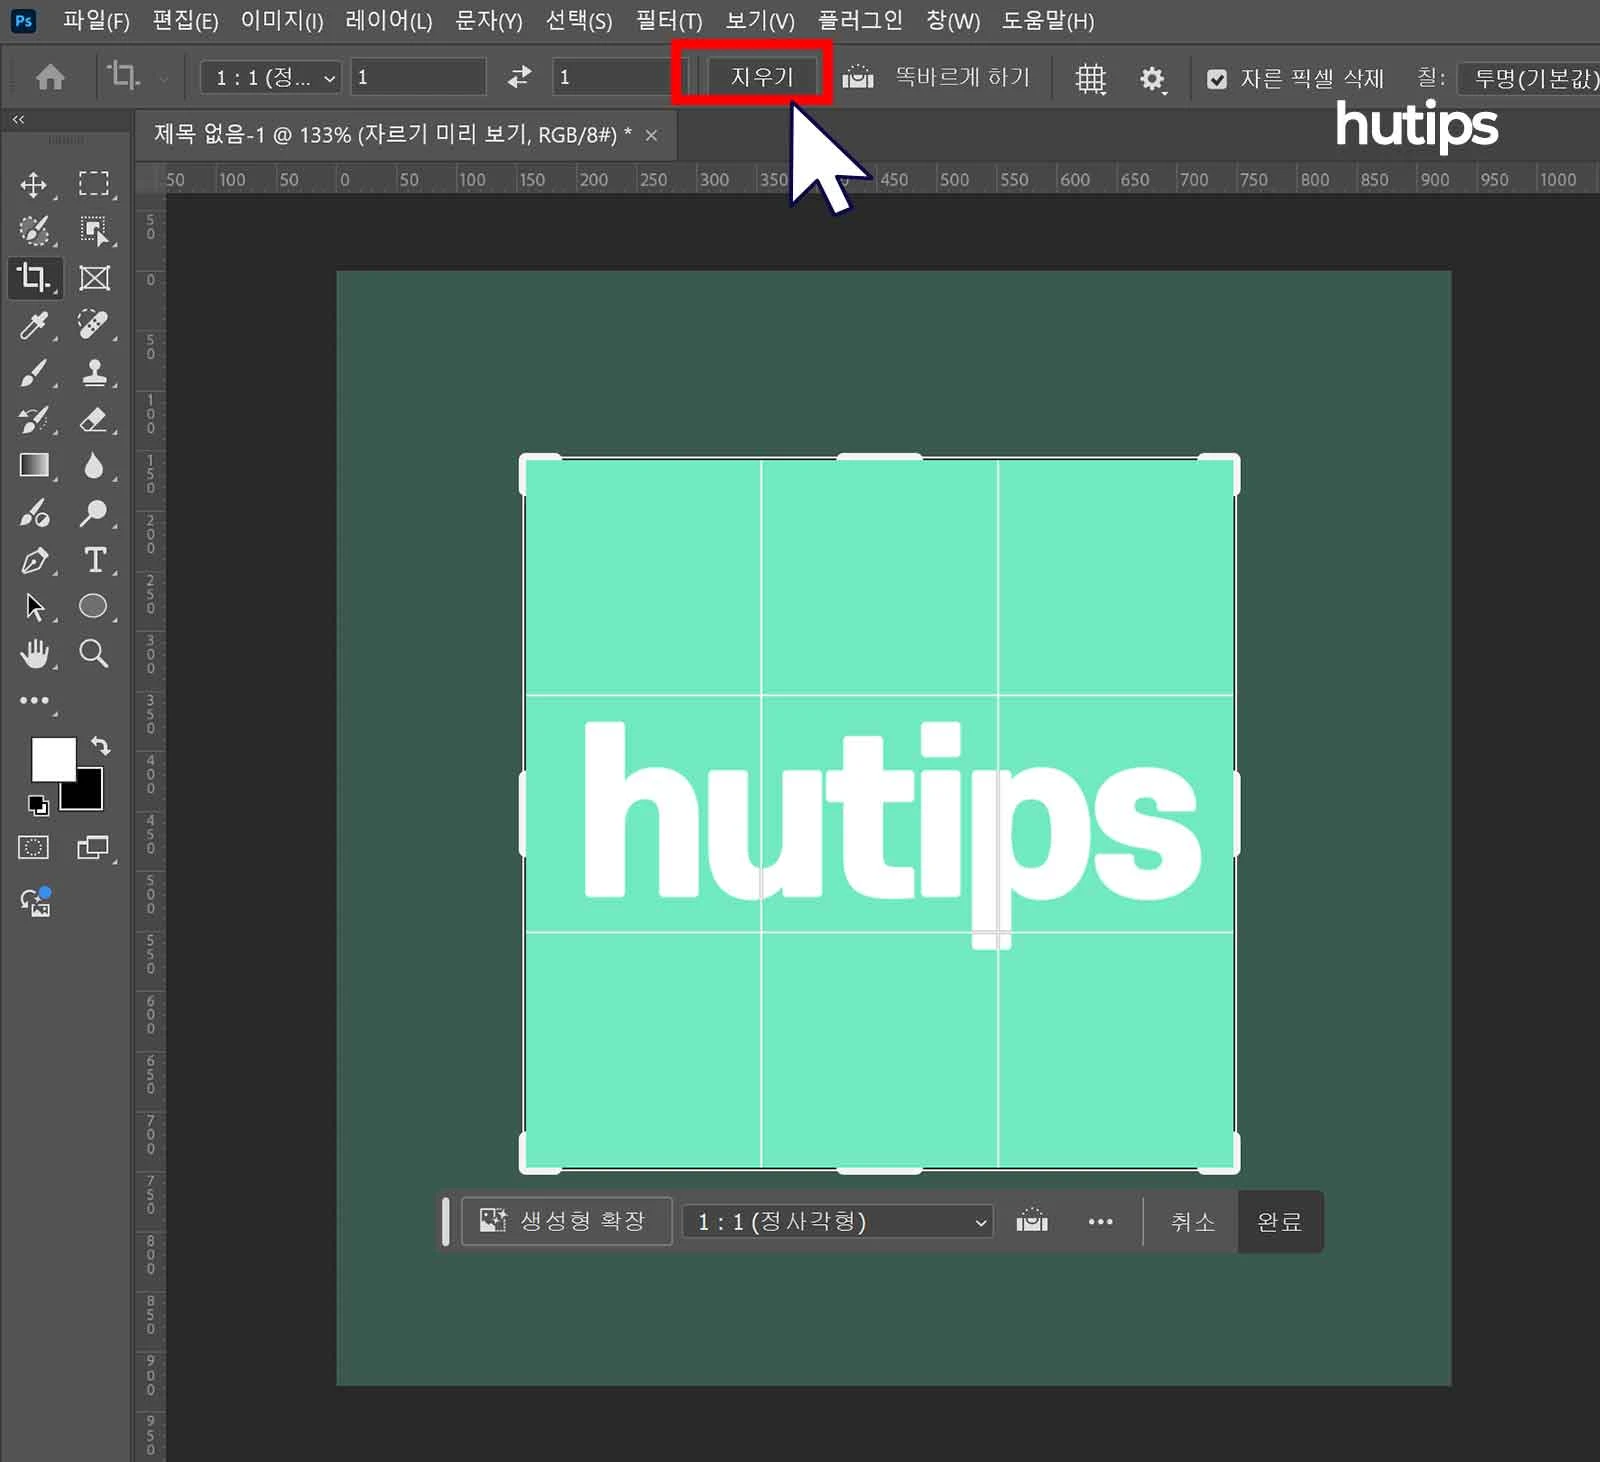Select the Path Selection tool
The image size is (1600, 1462).
(x=34, y=607)
